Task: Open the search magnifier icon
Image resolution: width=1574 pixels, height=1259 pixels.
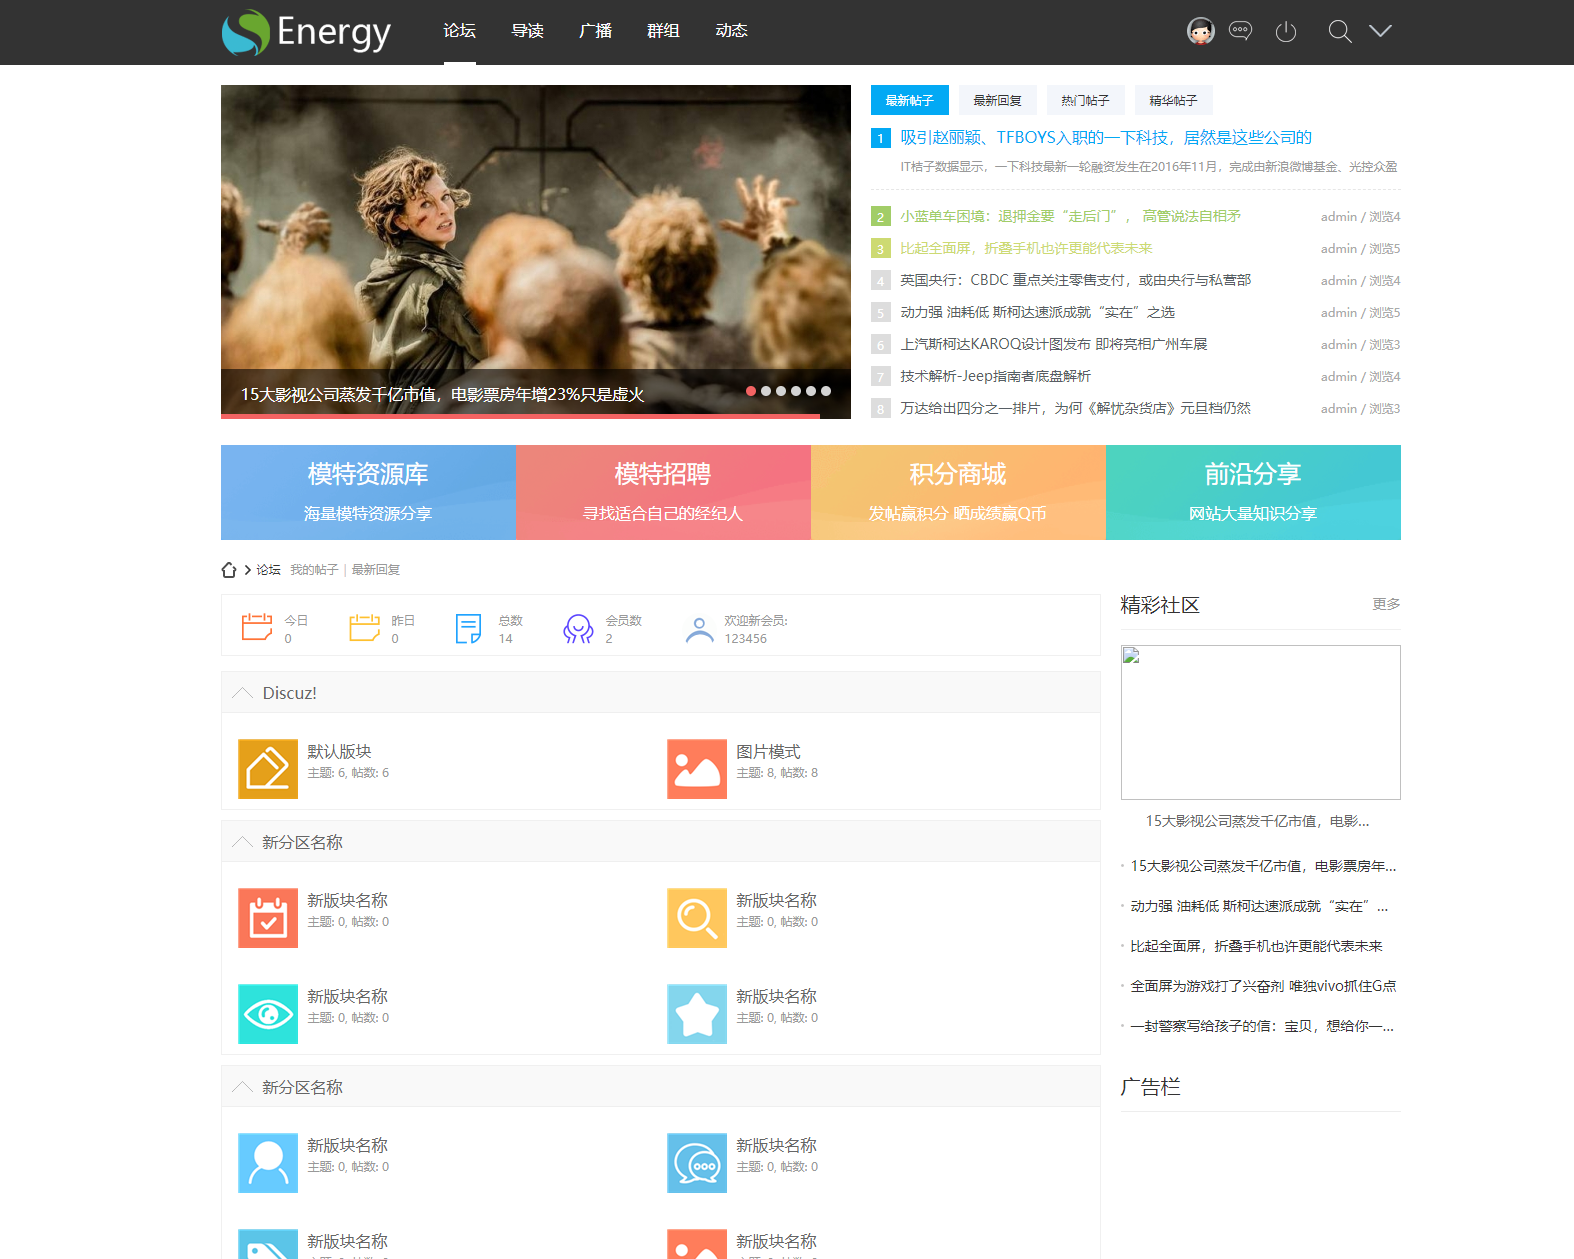Action: 1339,32
